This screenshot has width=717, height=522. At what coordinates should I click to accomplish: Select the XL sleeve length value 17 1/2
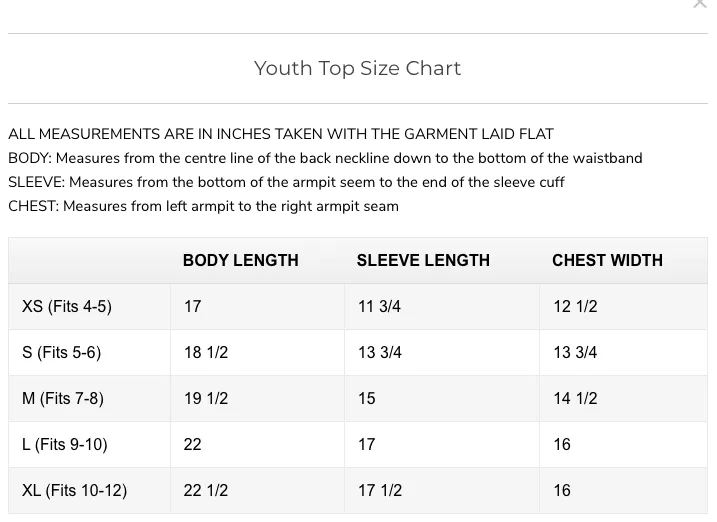click(x=380, y=490)
